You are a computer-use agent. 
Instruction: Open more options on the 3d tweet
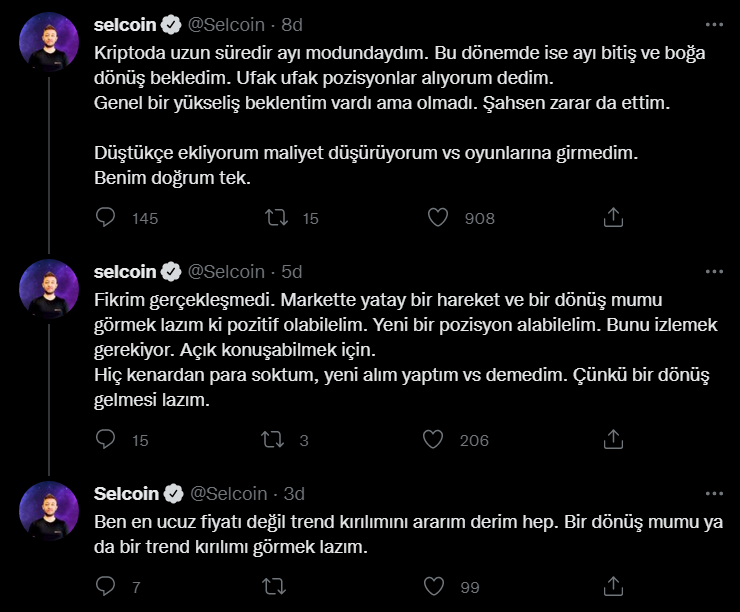(713, 493)
